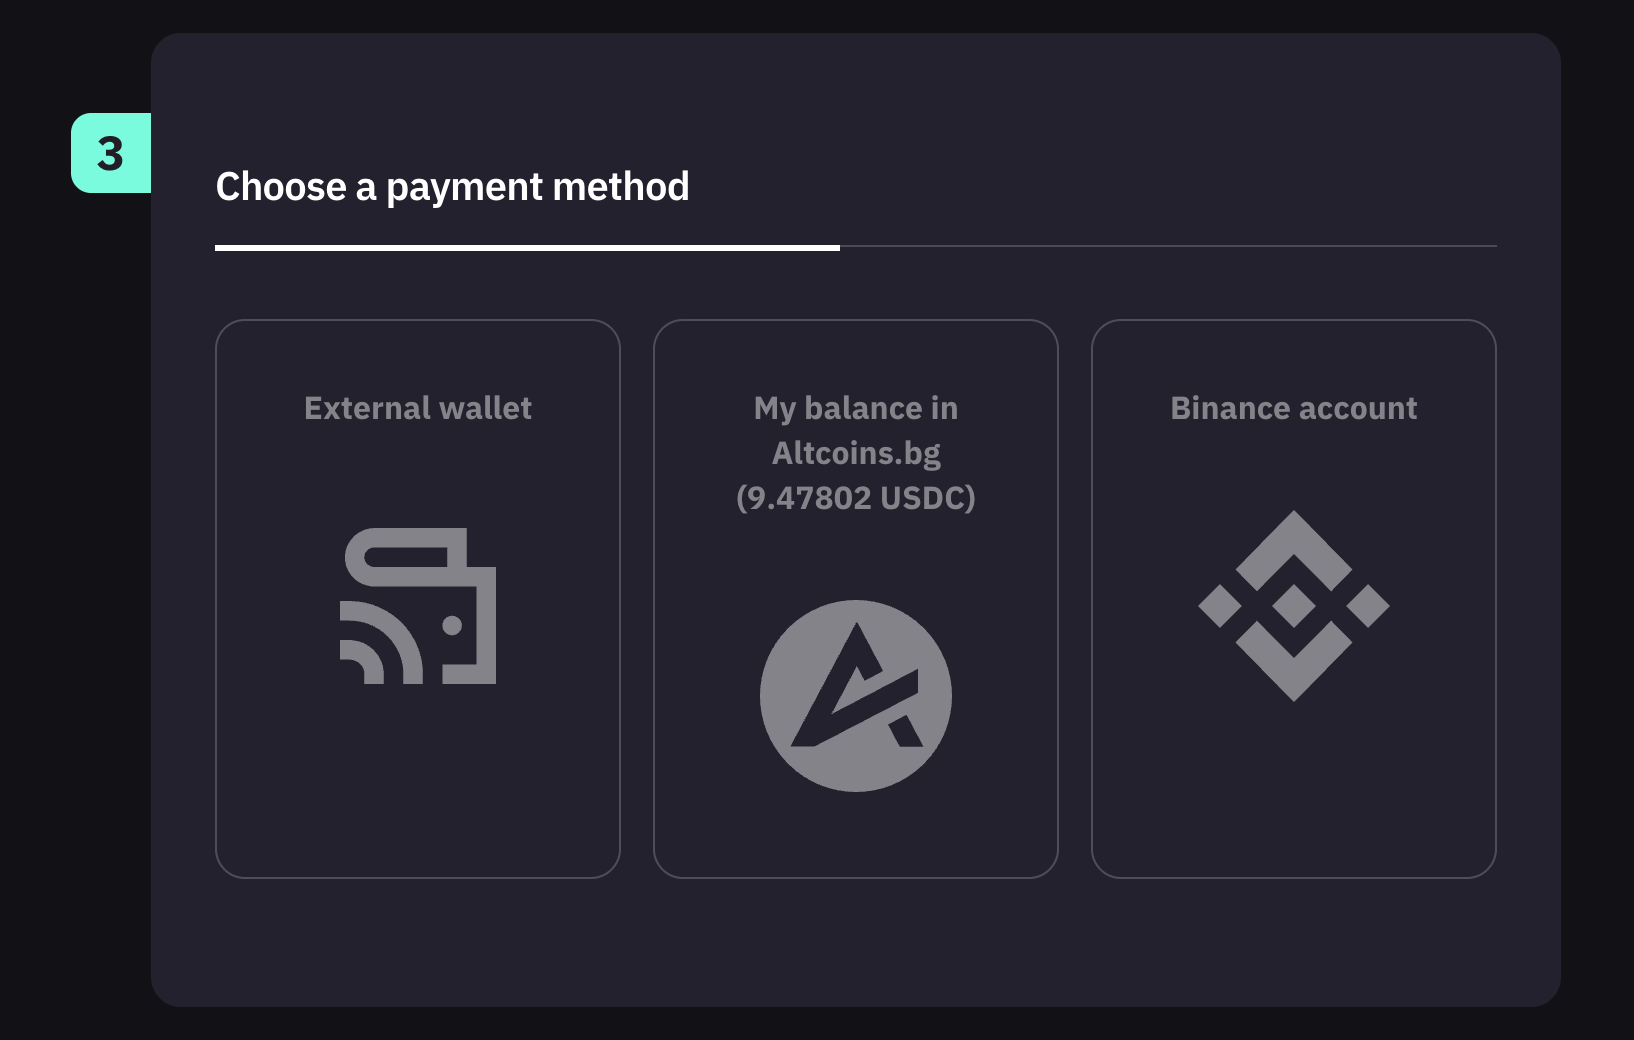Choose the Binance account label
Viewport: 1634px width, 1040px height.
(x=1294, y=408)
